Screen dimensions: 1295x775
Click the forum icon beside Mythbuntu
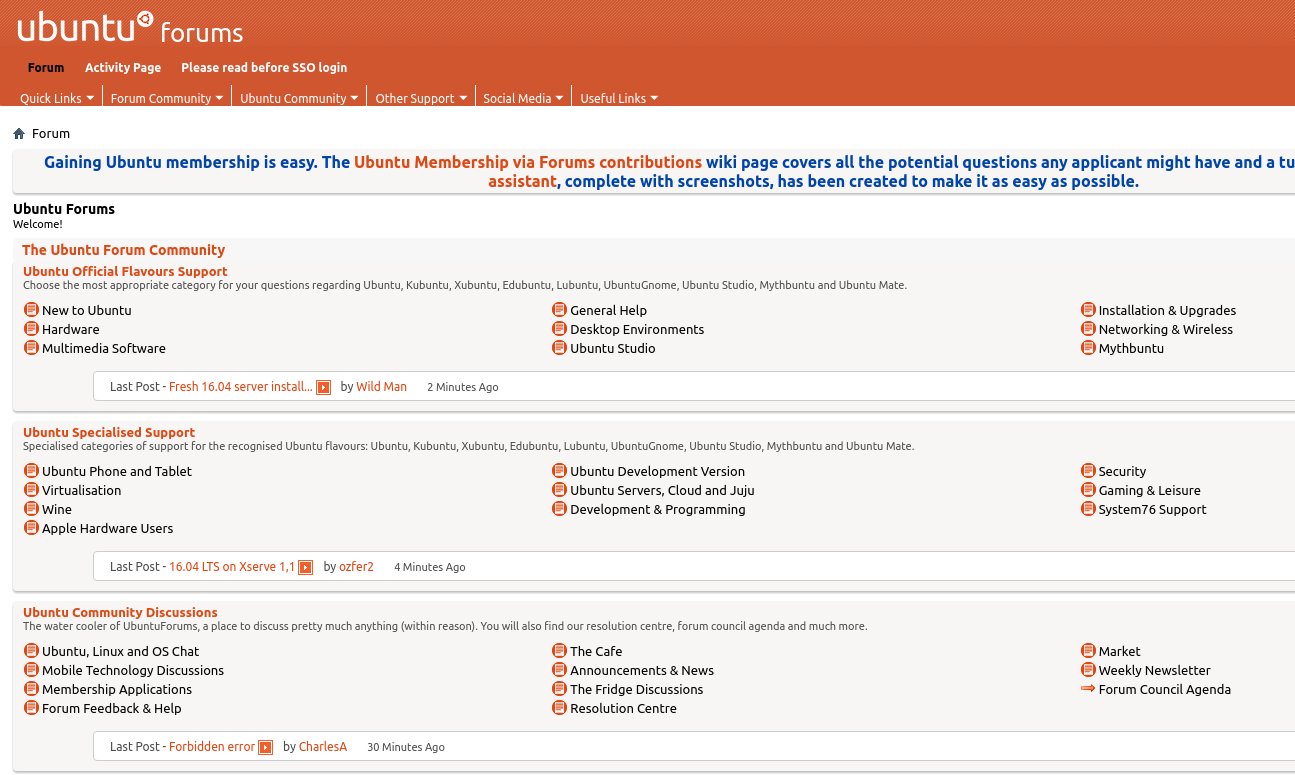(x=1089, y=348)
